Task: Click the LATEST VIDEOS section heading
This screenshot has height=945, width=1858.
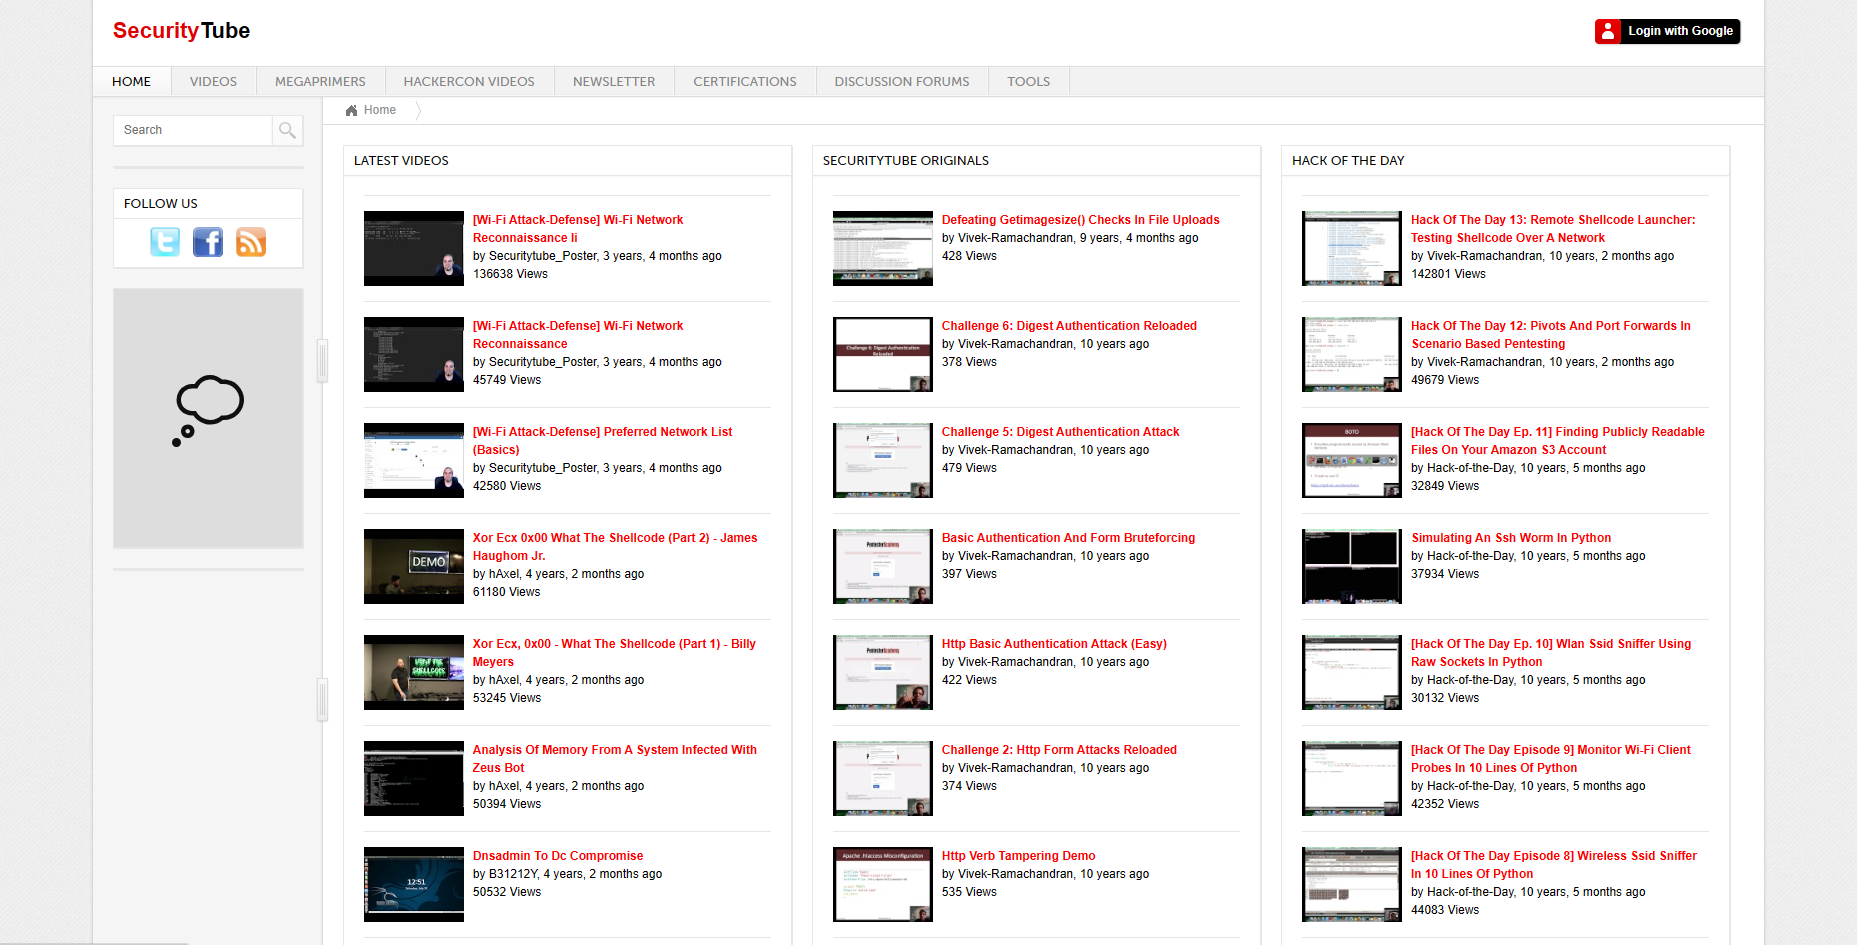Action: point(401,161)
